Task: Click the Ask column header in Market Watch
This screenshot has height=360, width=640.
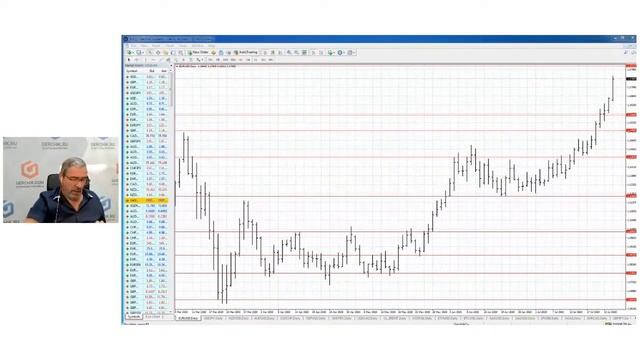Action: coord(163,71)
